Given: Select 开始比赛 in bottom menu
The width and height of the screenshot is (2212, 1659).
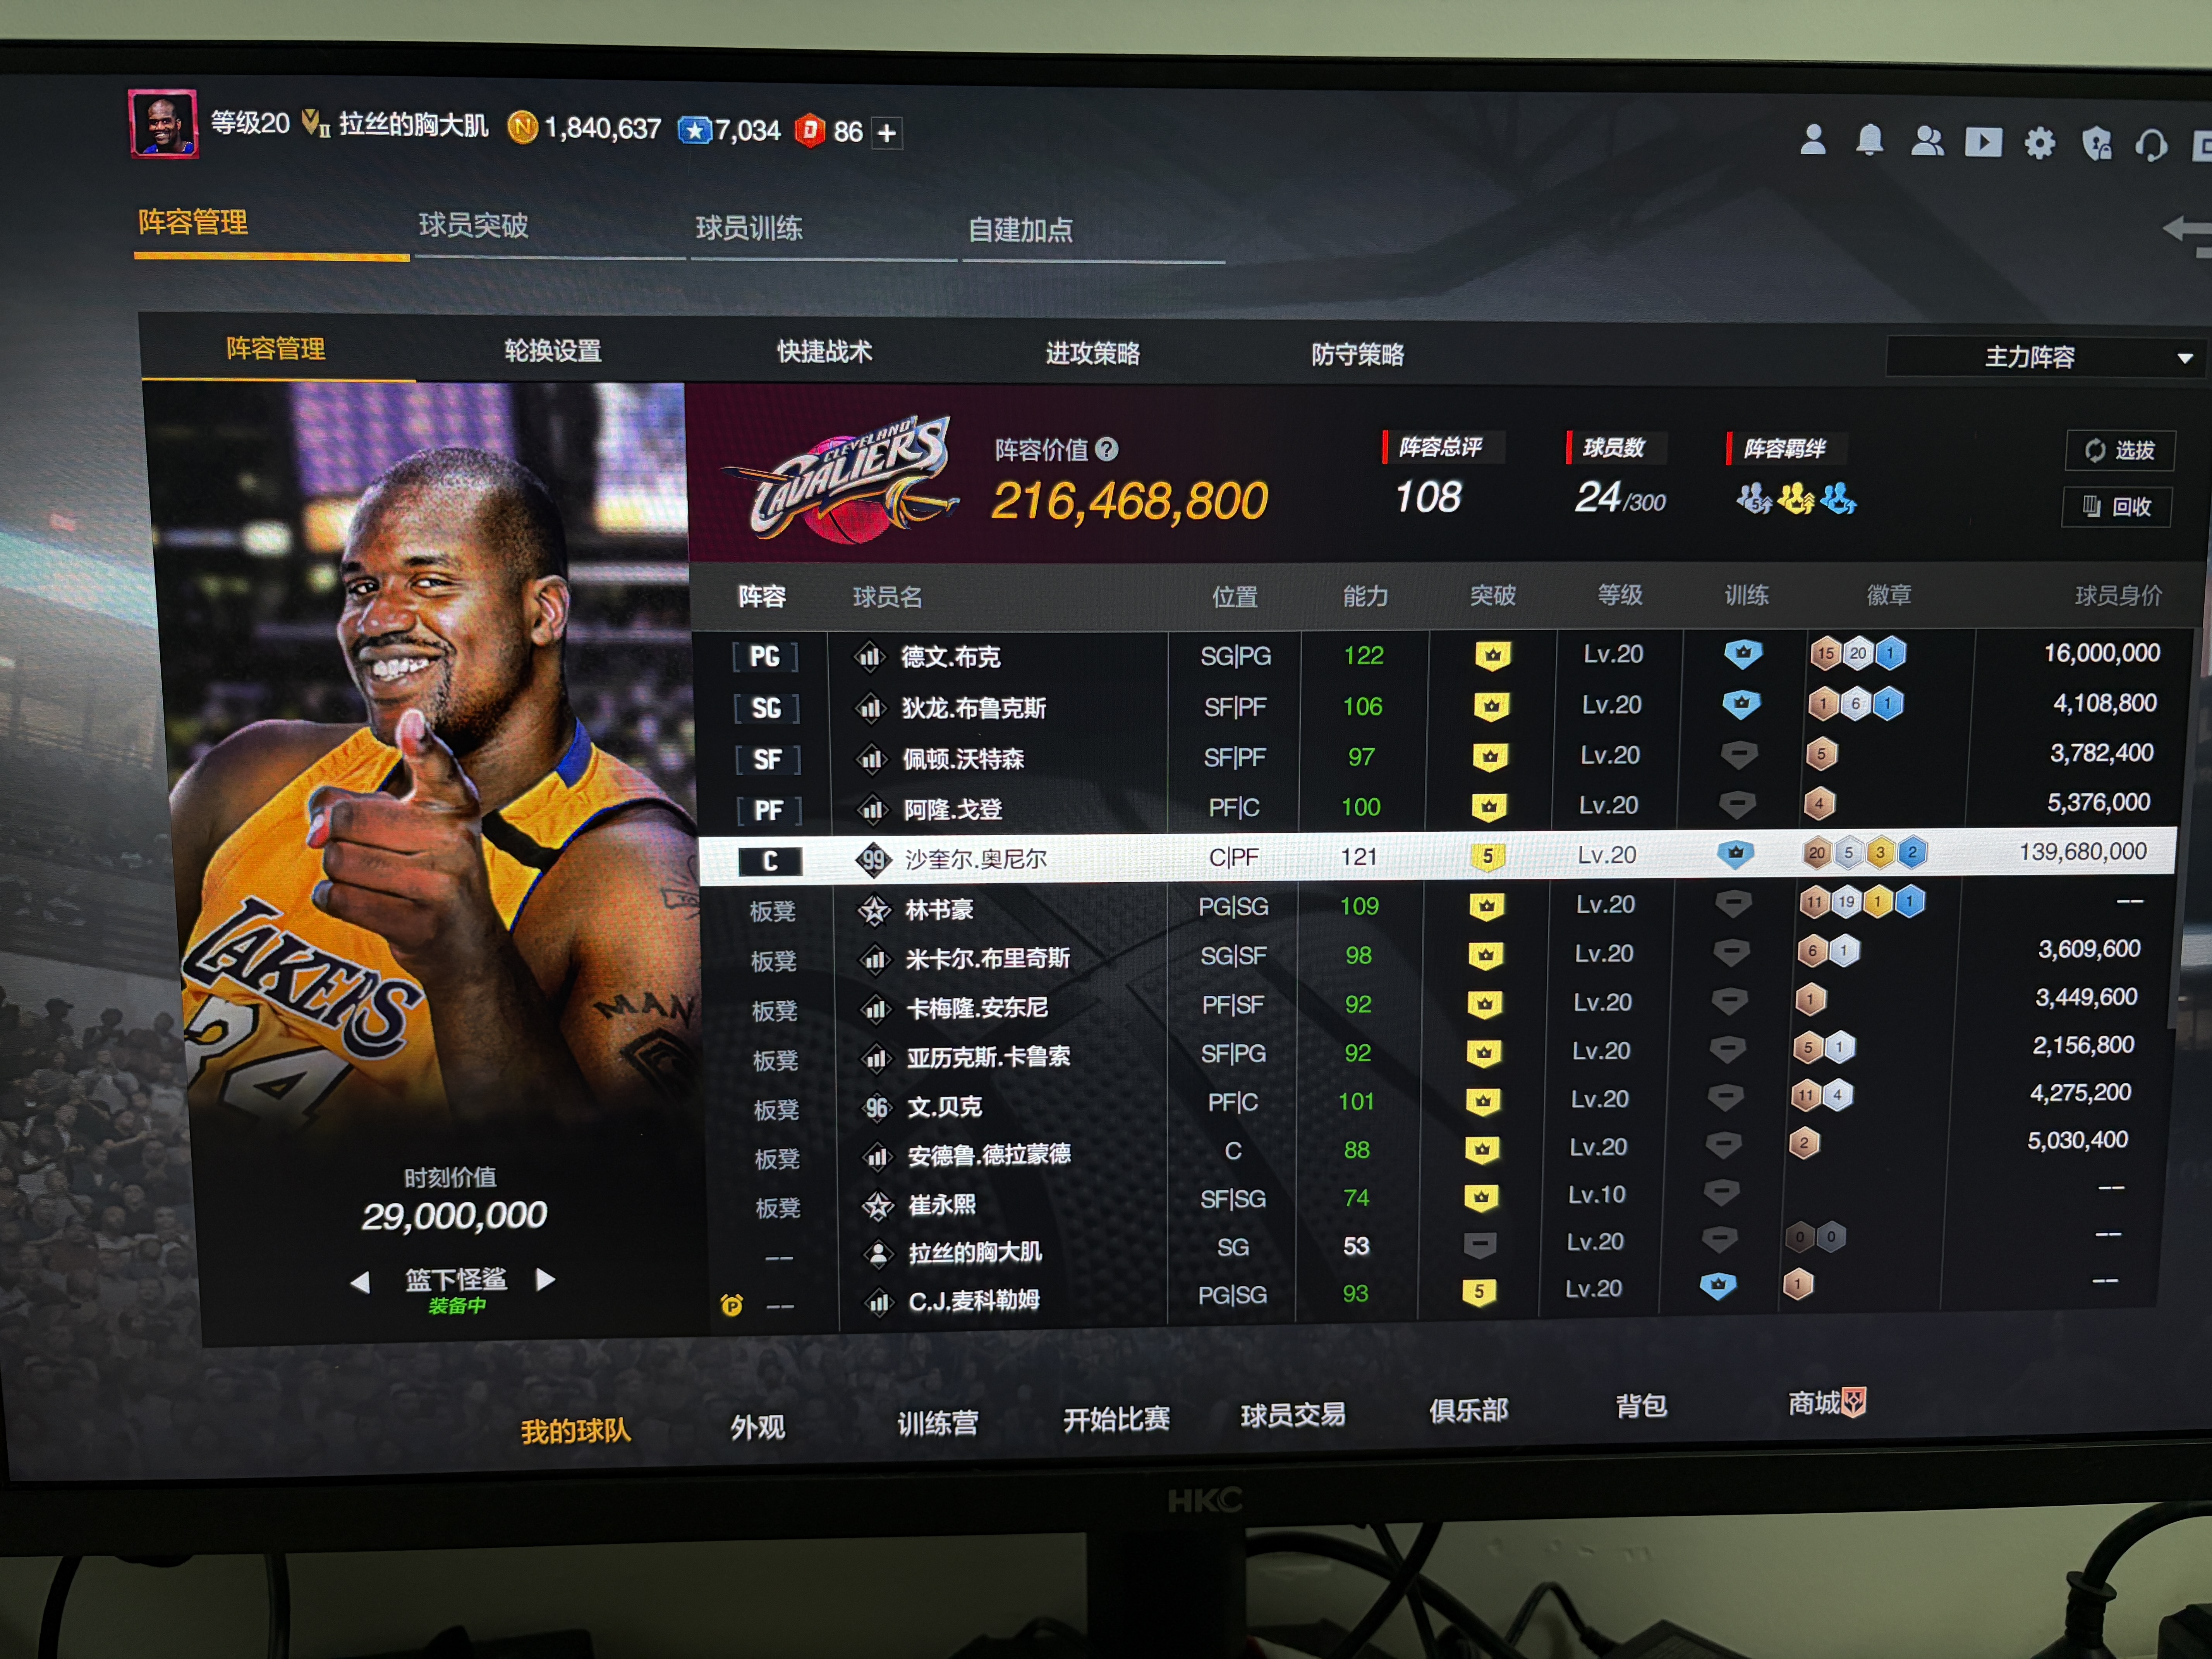Looking at the screenshot, I should tap(1116, 1419).
